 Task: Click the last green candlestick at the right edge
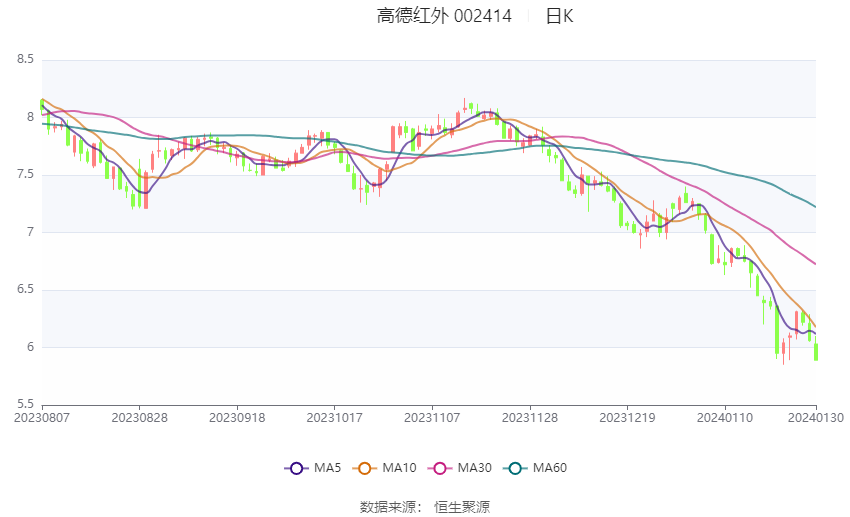pos(816,352)
